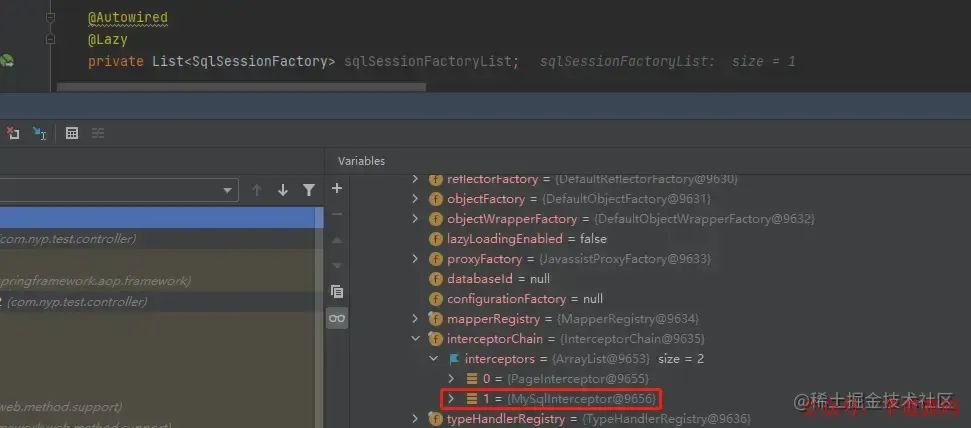Viewport: 971px width, 428px height.
Task: Click the {DefaultObjectFactory@9631} value
Action: pyautogui.click(x=627, y=199)
